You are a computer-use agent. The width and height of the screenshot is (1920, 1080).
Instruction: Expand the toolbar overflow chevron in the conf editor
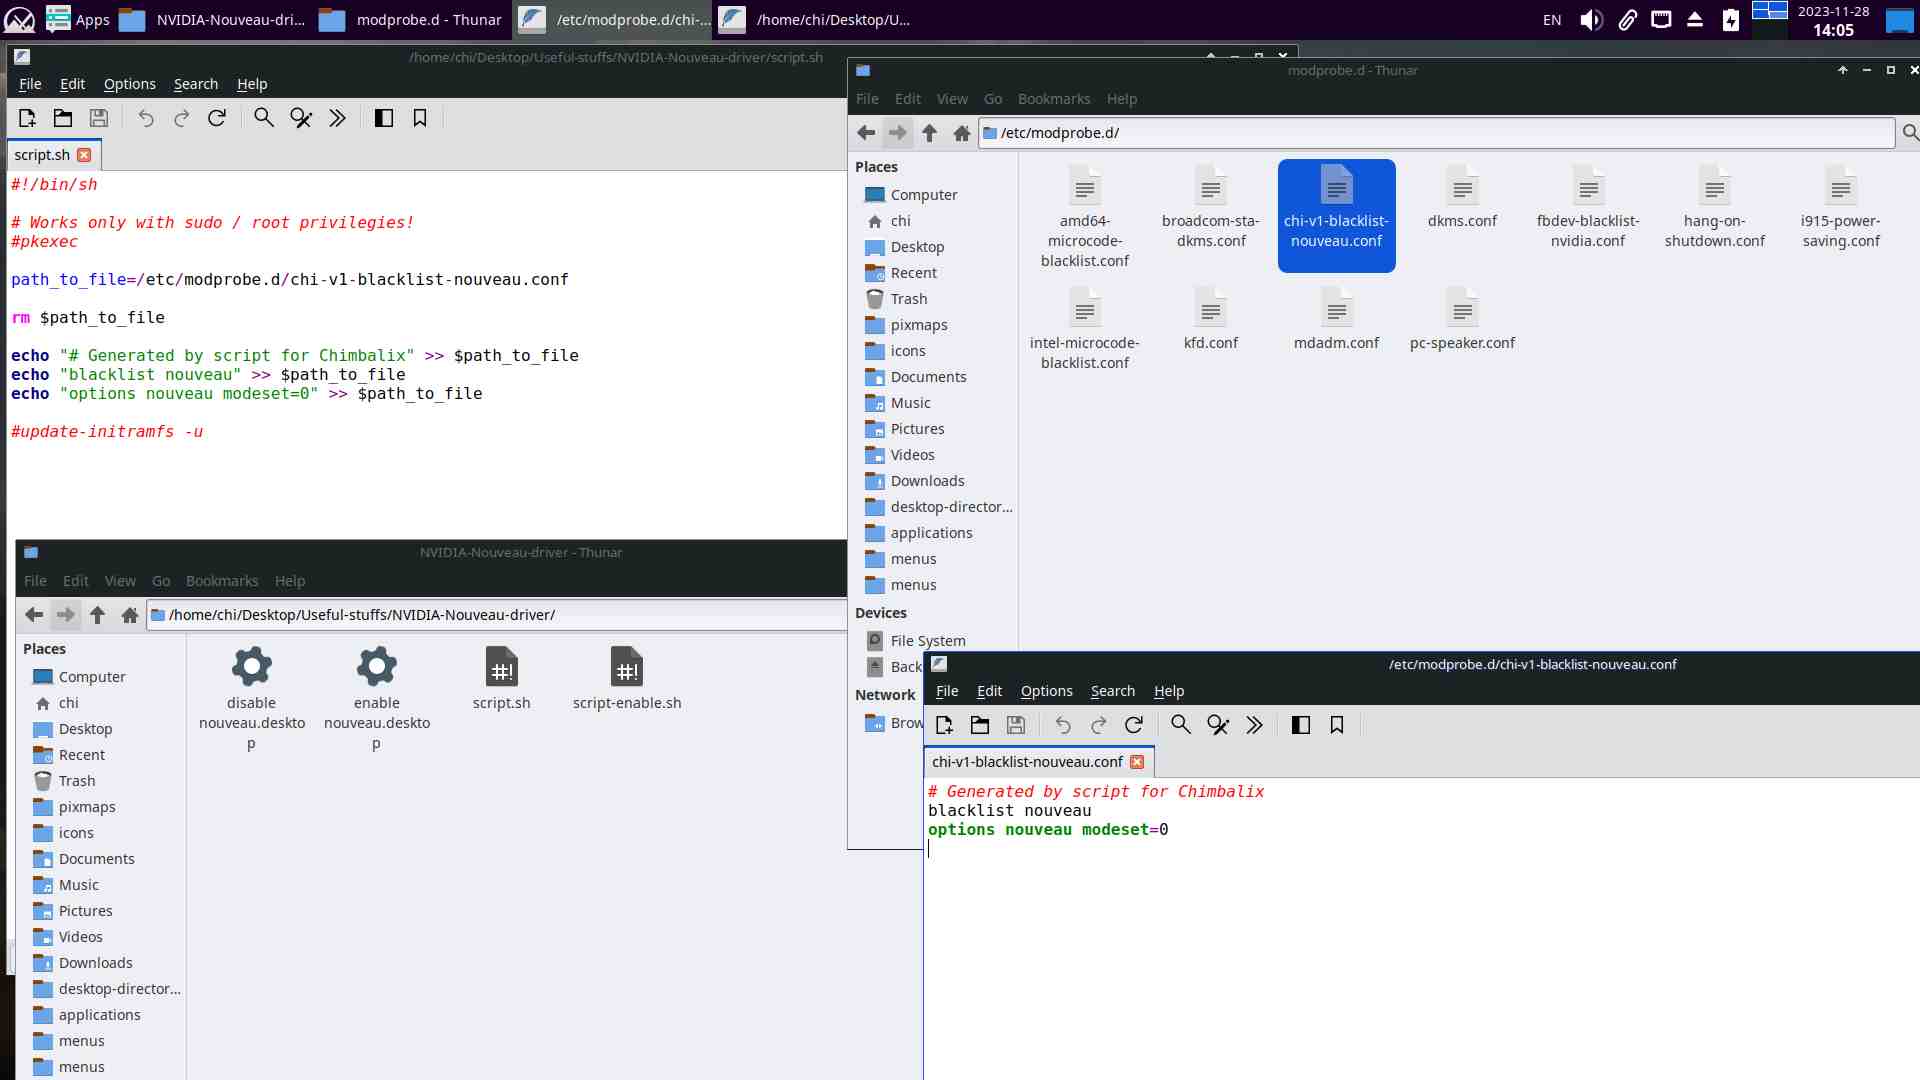pos(1254,725)
